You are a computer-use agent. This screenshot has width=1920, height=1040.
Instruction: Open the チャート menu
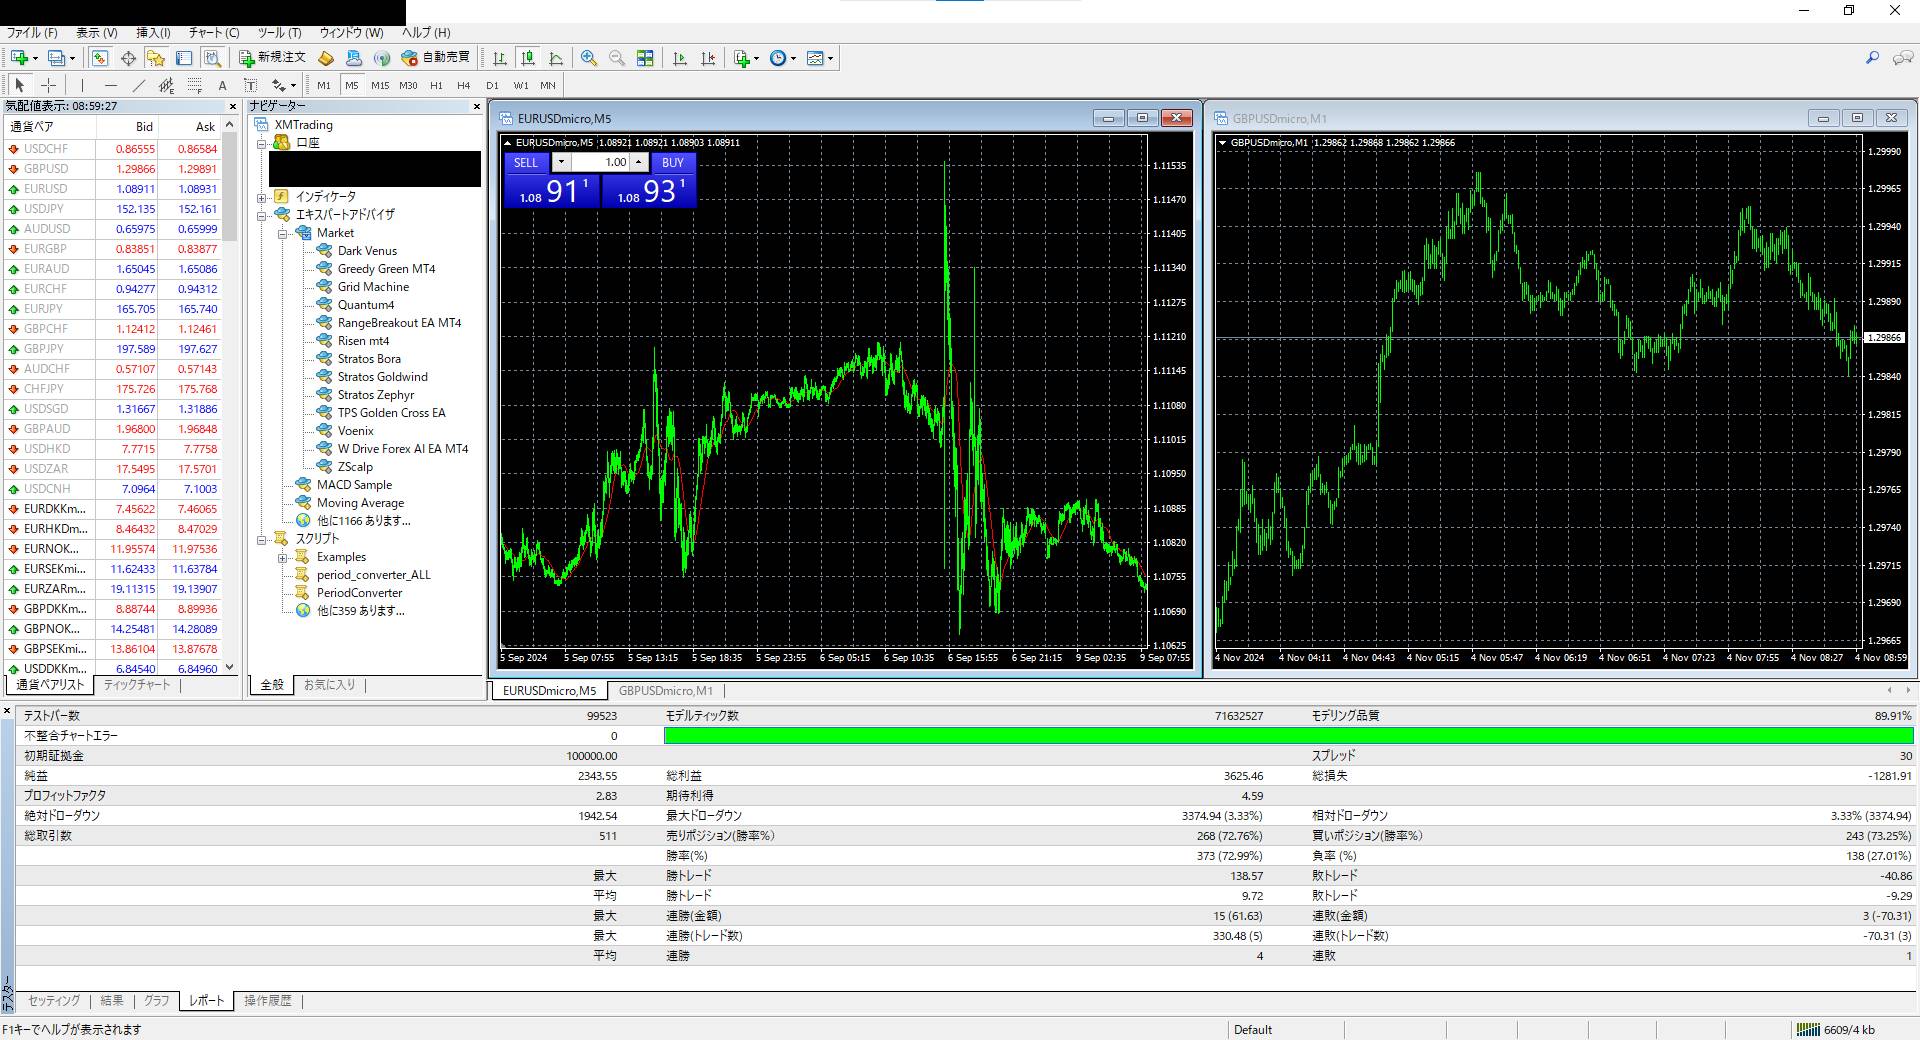click(x=213, y=32)
